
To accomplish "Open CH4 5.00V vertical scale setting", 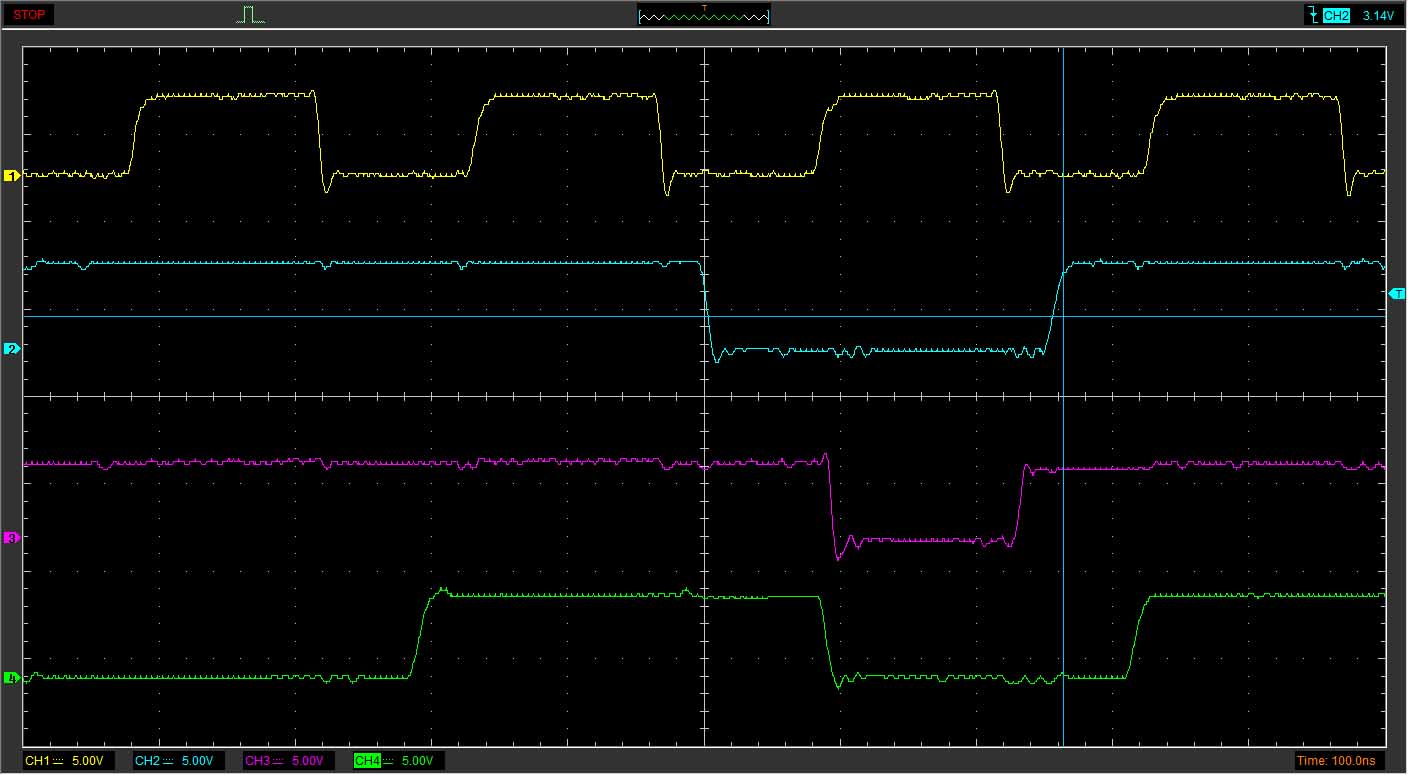I will [417, 761].
